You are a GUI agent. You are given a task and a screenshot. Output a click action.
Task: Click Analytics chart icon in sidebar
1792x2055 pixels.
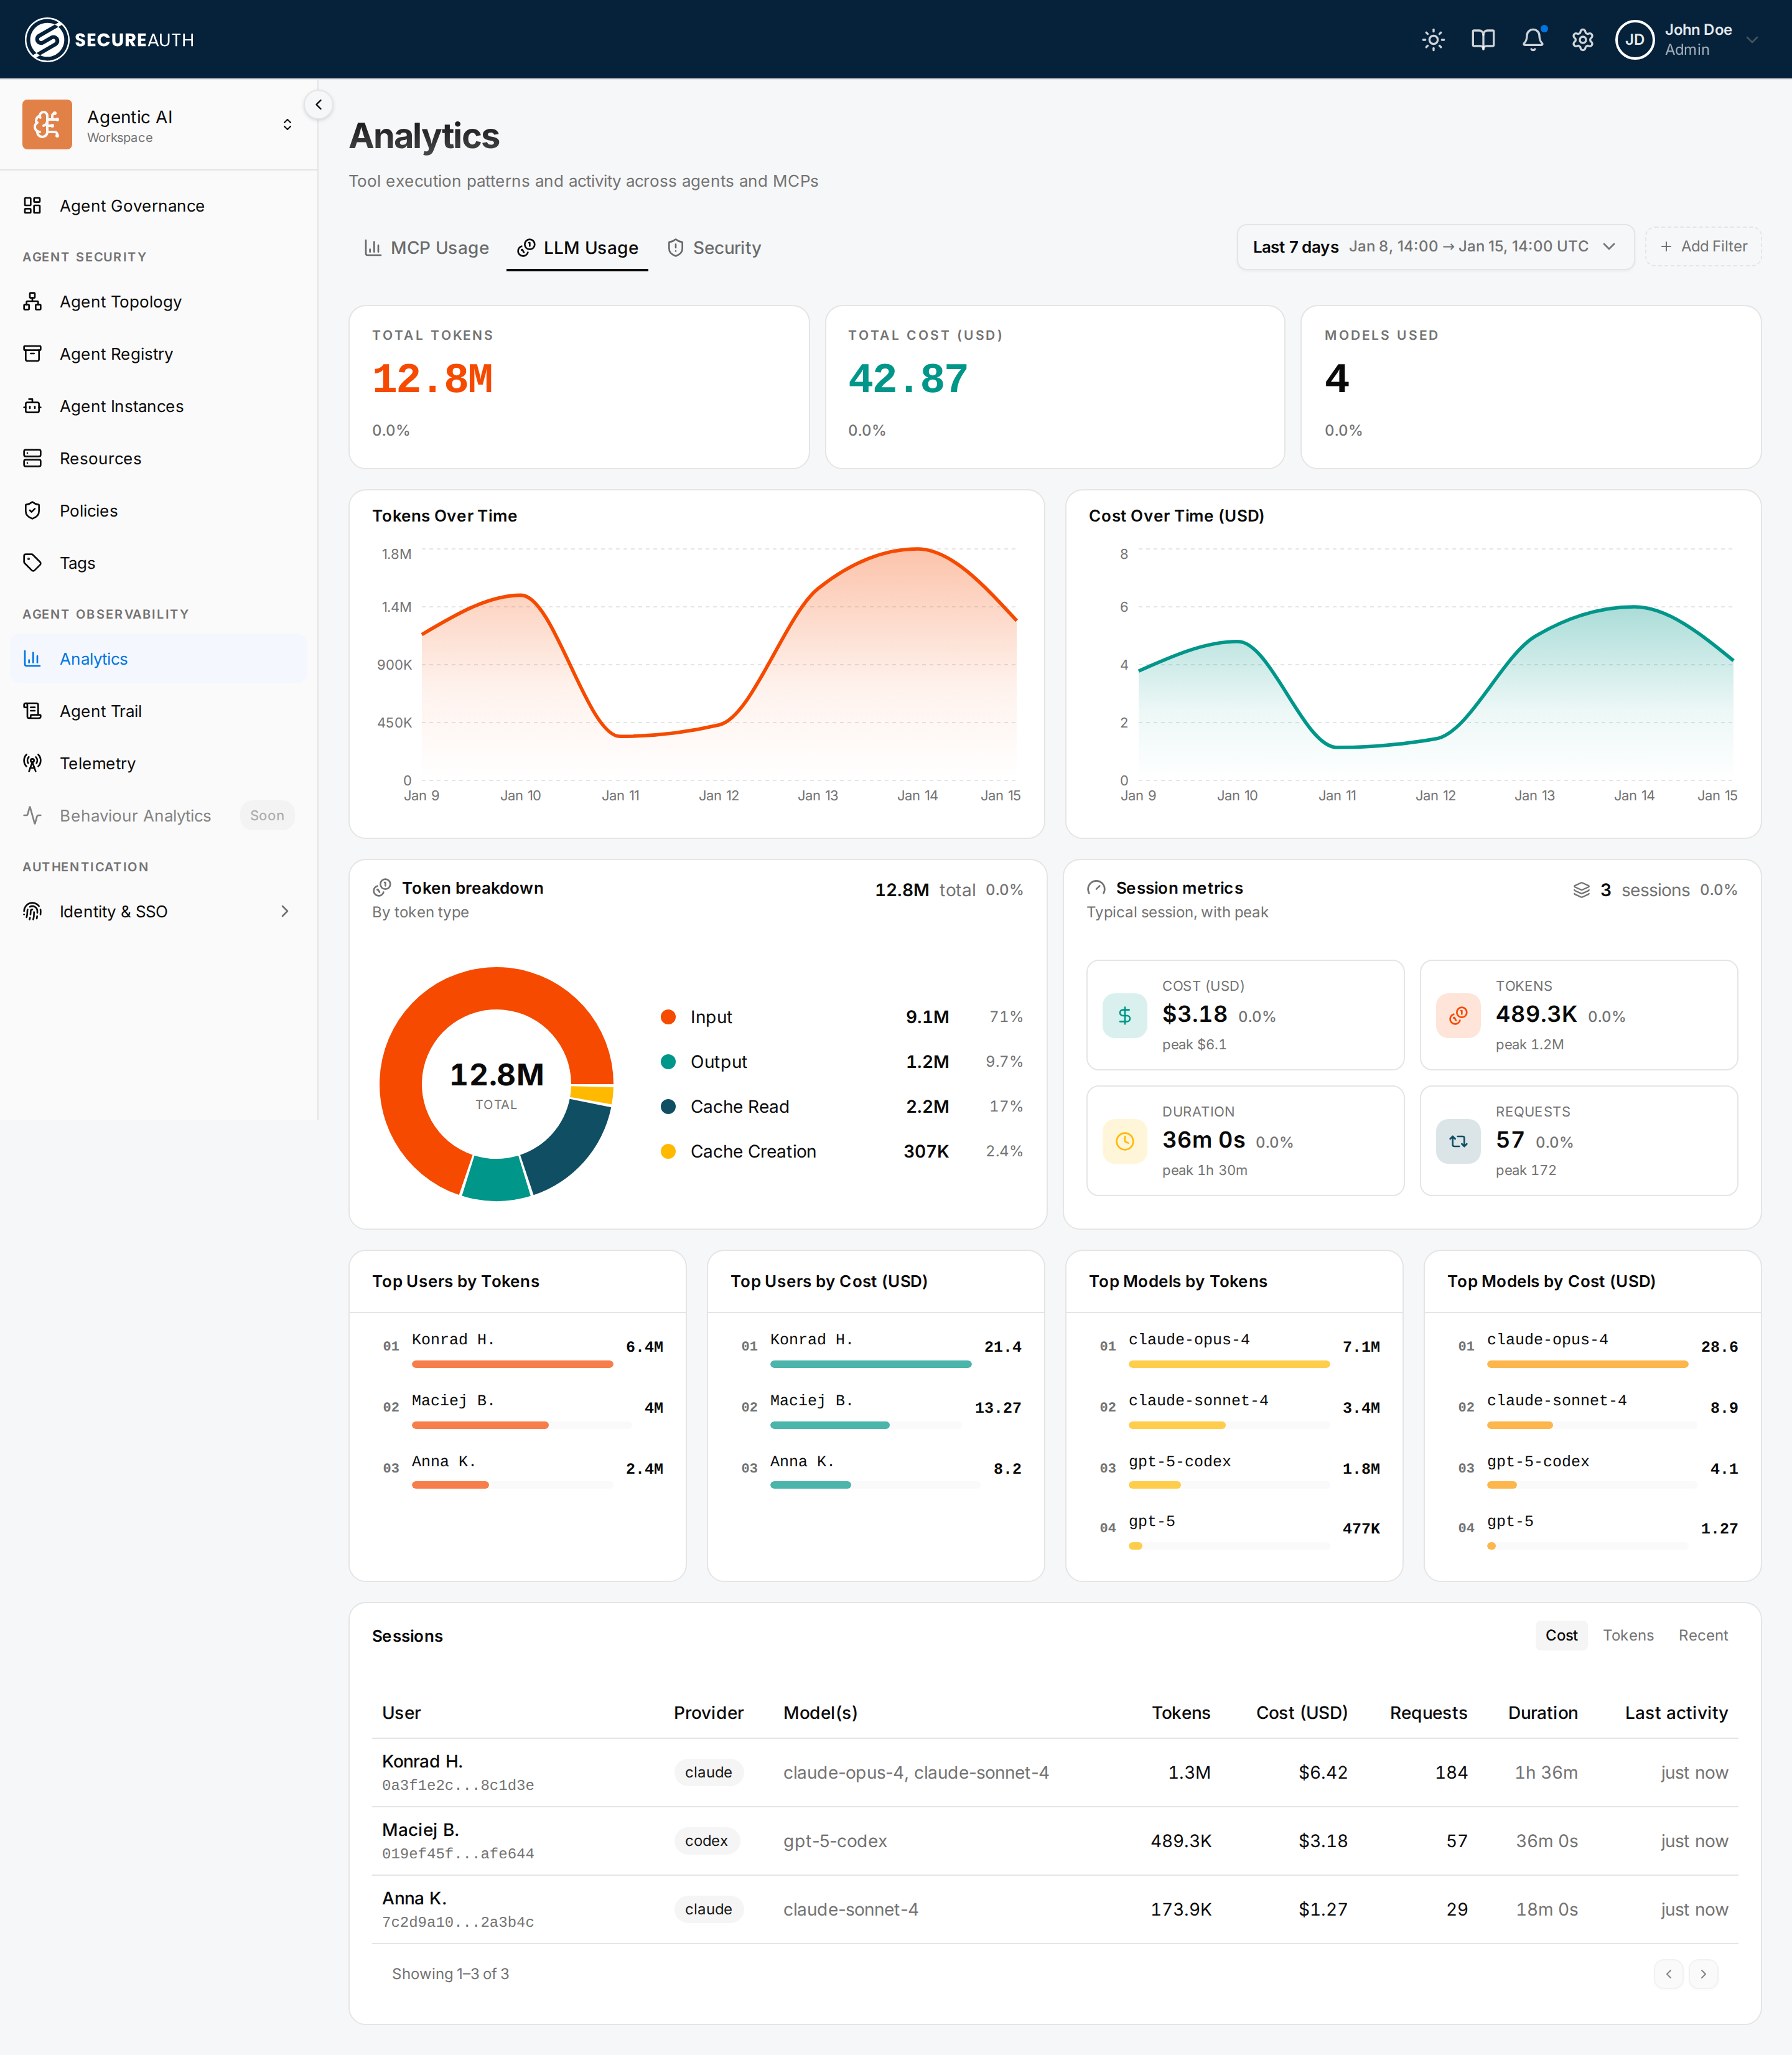(x=33, y=659)
